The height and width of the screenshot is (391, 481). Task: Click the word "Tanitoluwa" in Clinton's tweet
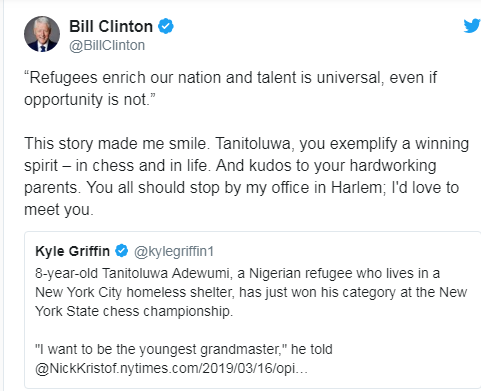coord(255,144)
